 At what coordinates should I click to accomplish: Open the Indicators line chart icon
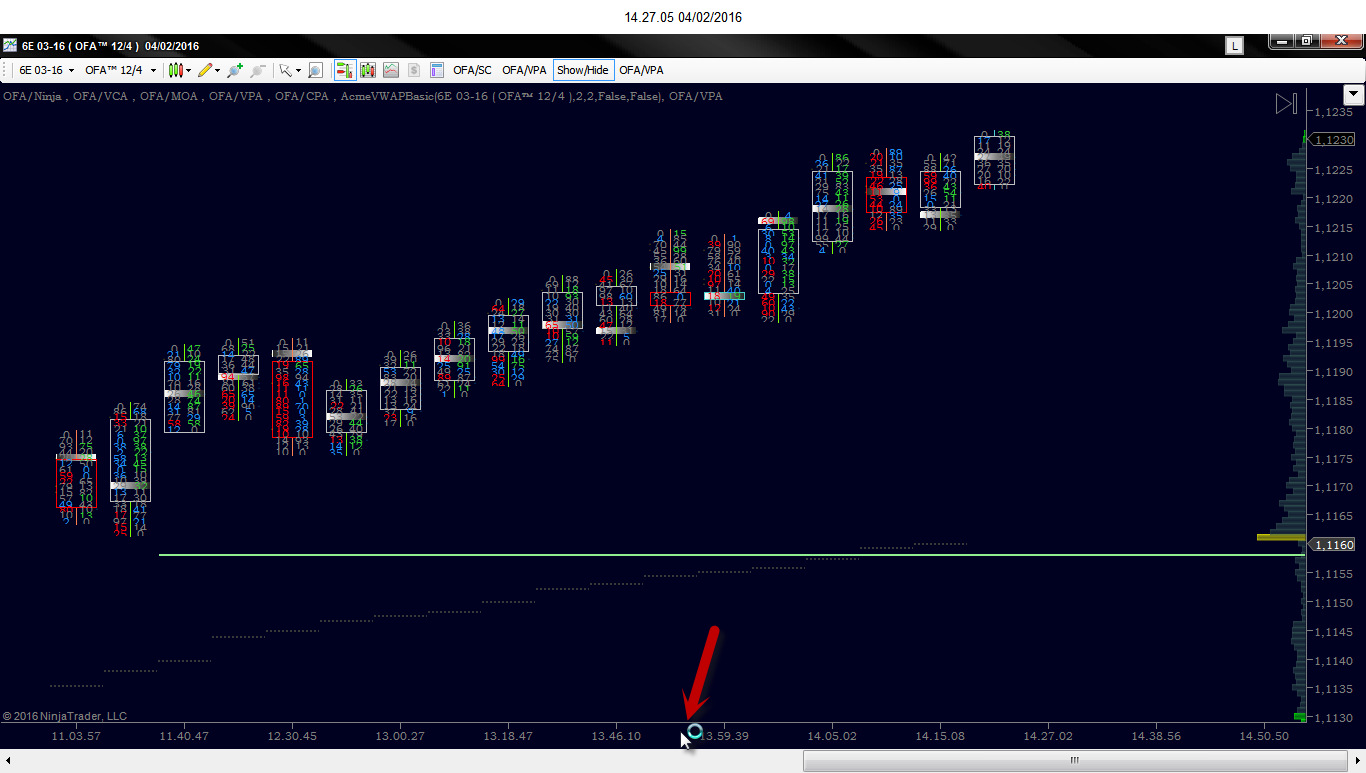pyautogui.click(x=390, y=70)
